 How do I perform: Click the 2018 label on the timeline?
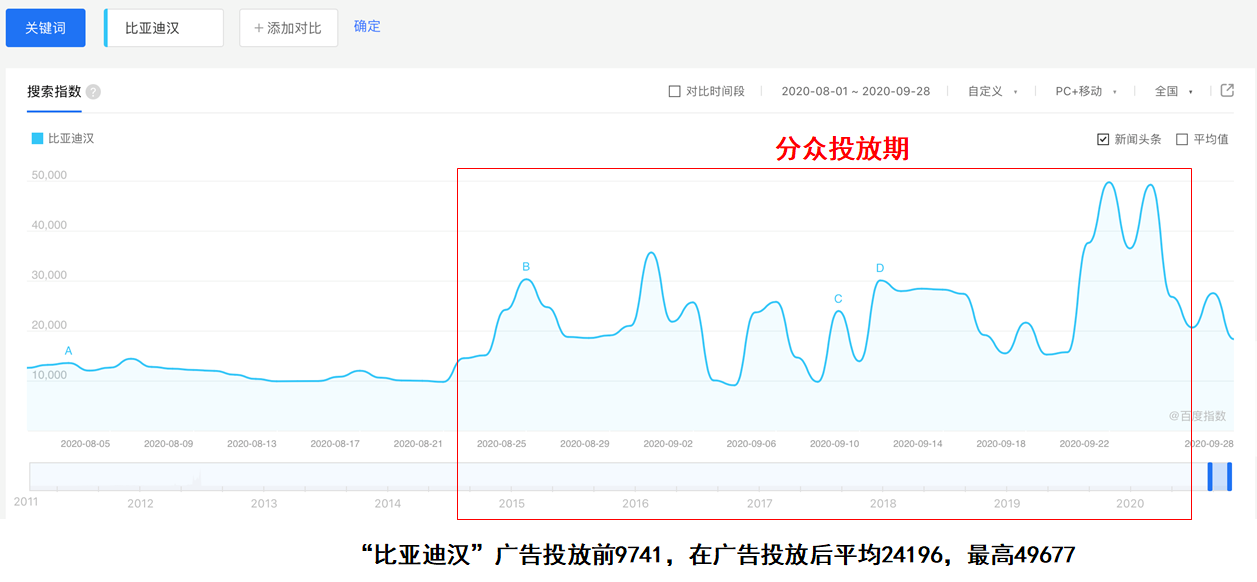pyautogui.click(x=883, y=503)
